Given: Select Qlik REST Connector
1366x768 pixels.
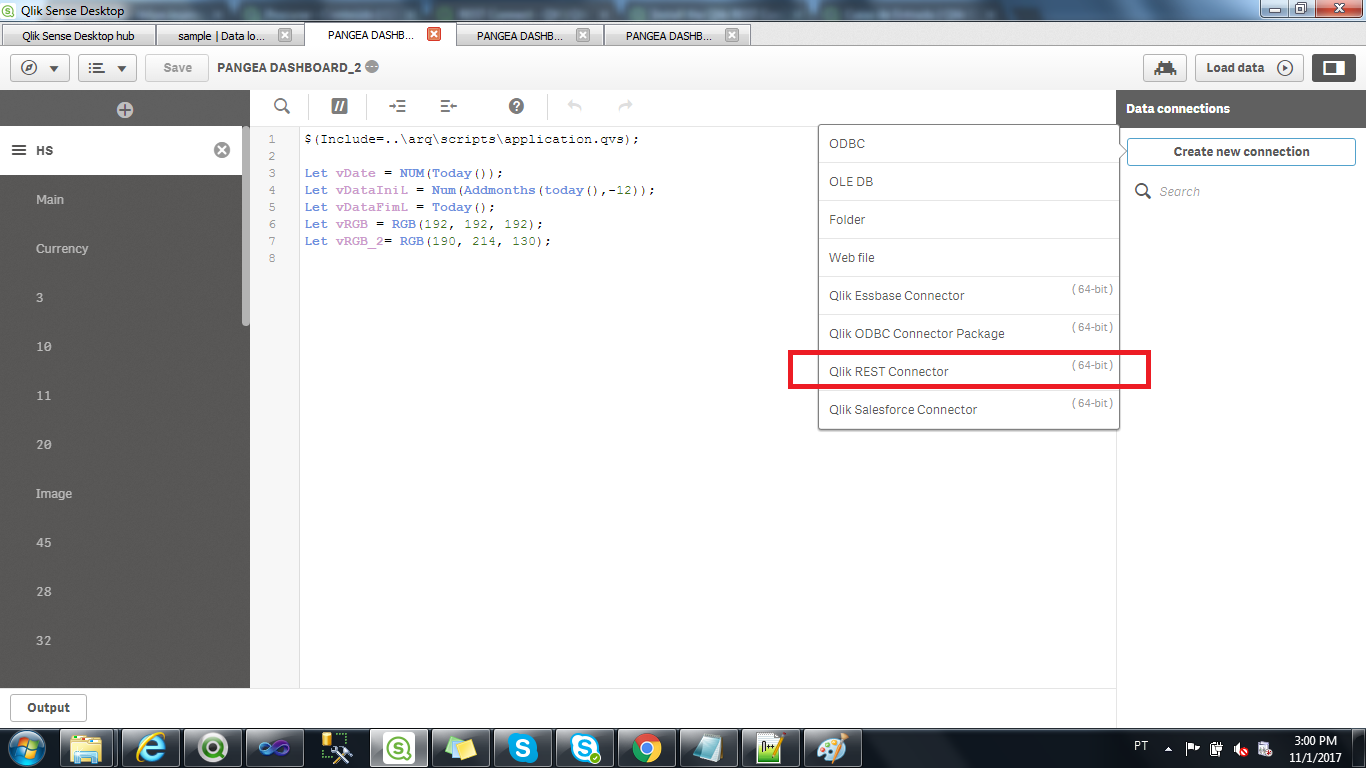Looking at the screenshot, I should 968,372.
